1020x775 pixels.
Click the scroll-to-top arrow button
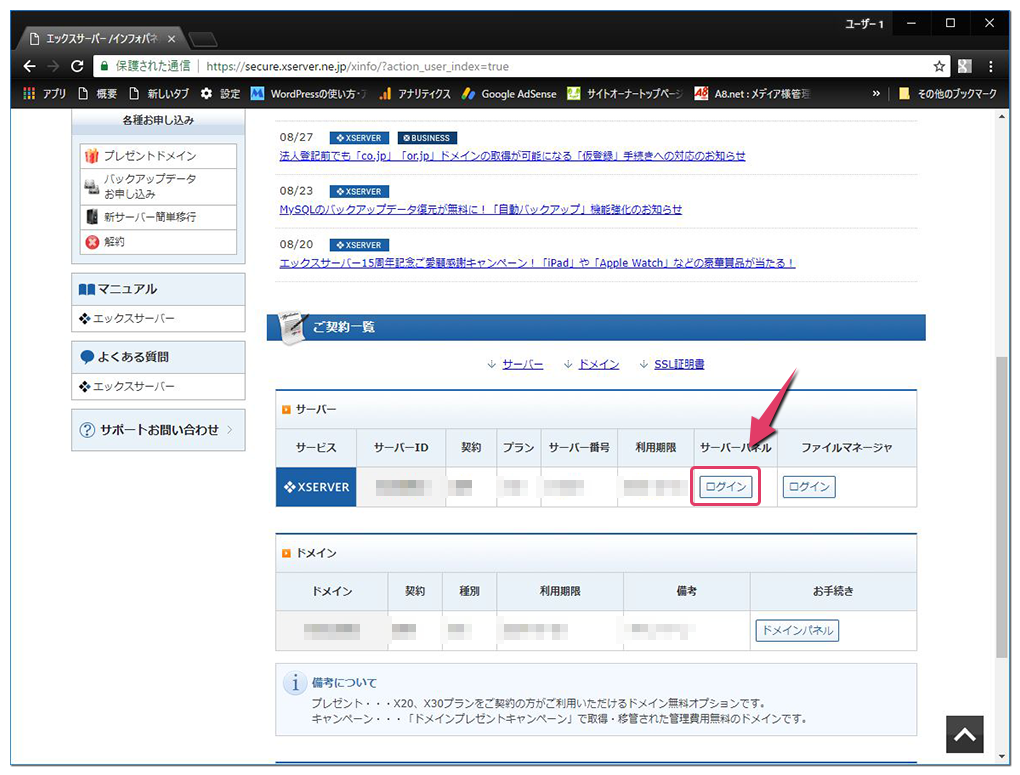pyautogui.click(x=964, y=735)
